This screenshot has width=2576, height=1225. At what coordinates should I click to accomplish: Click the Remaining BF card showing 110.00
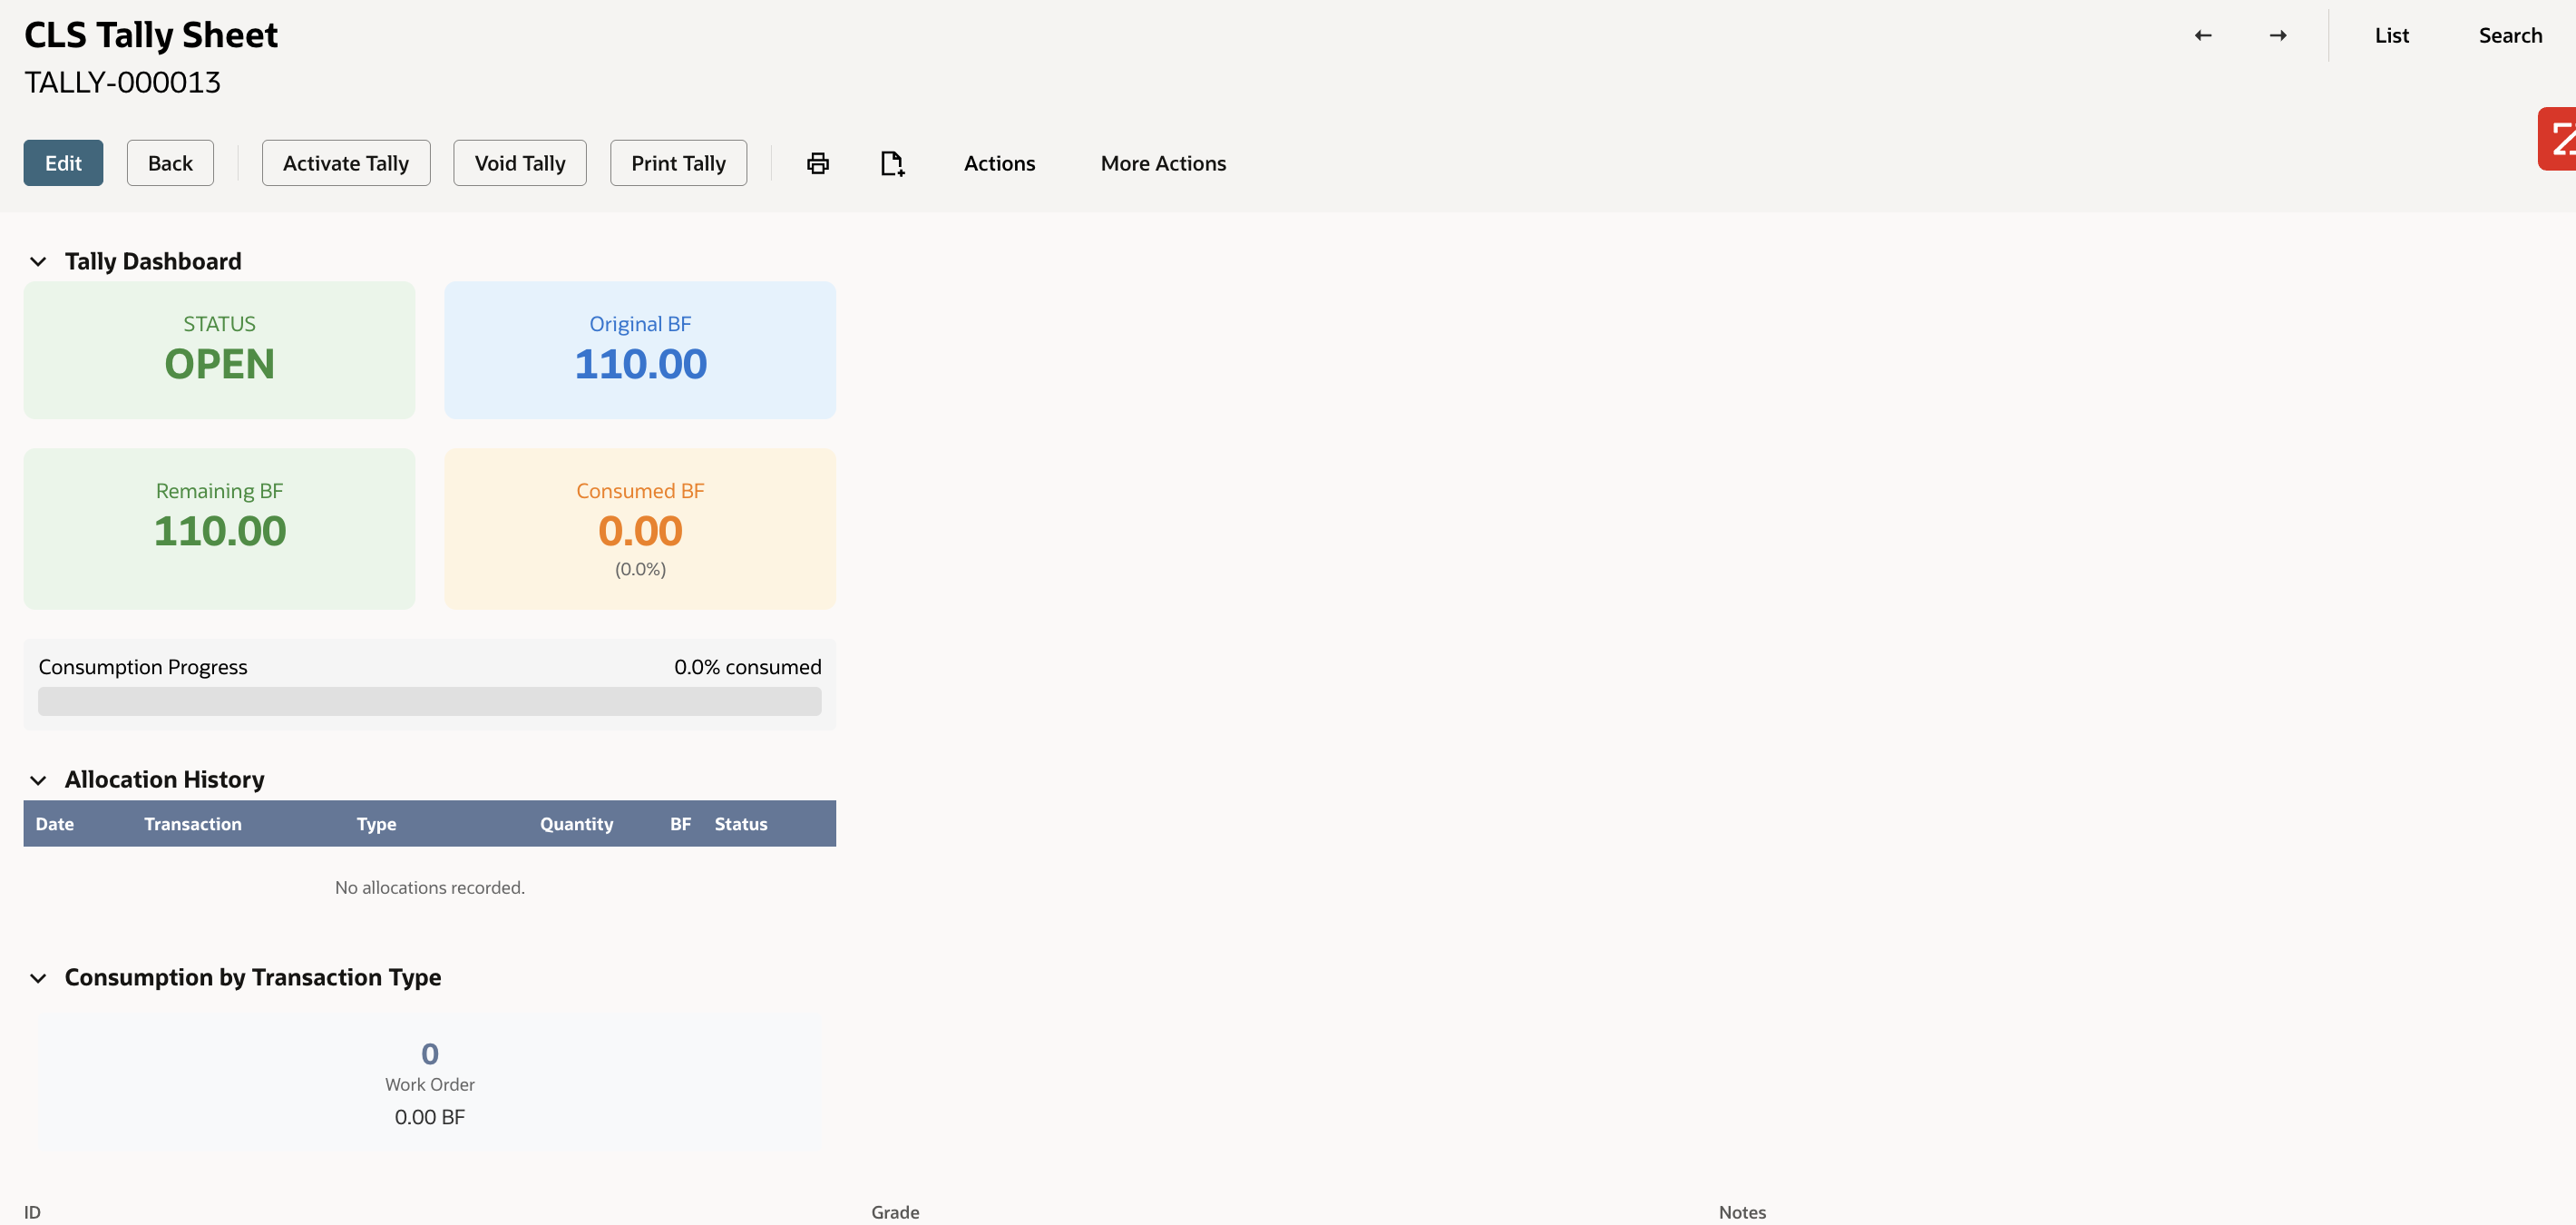pyautogui.click(x=219, y=528)
